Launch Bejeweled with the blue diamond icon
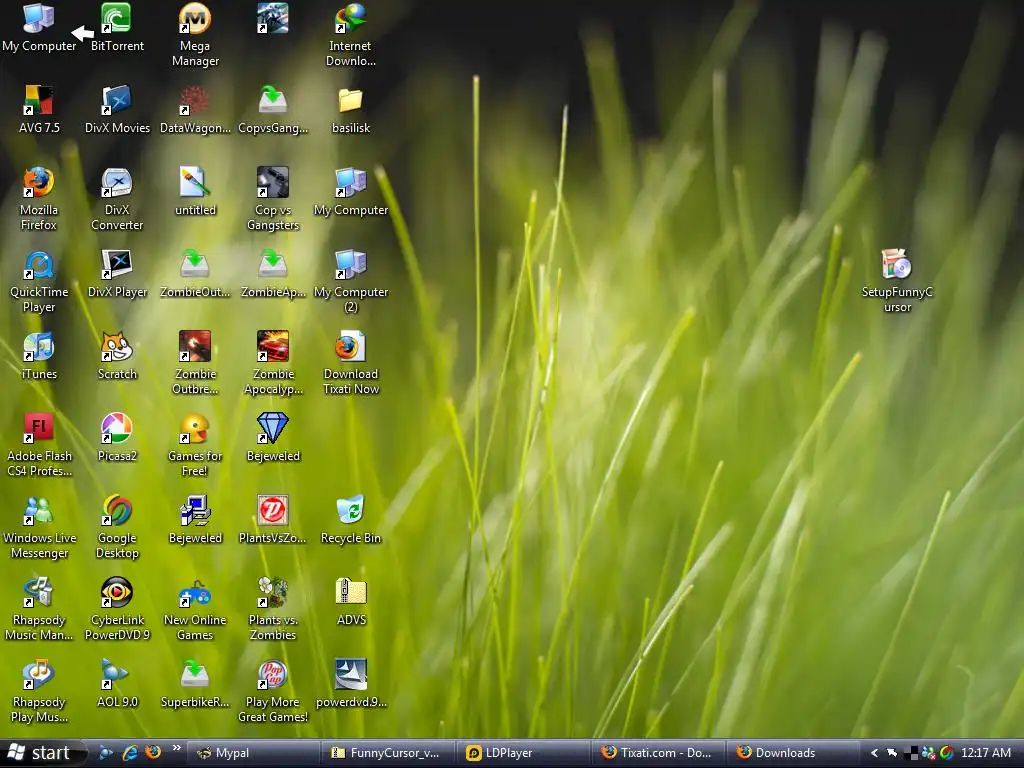 click(273, 438)
